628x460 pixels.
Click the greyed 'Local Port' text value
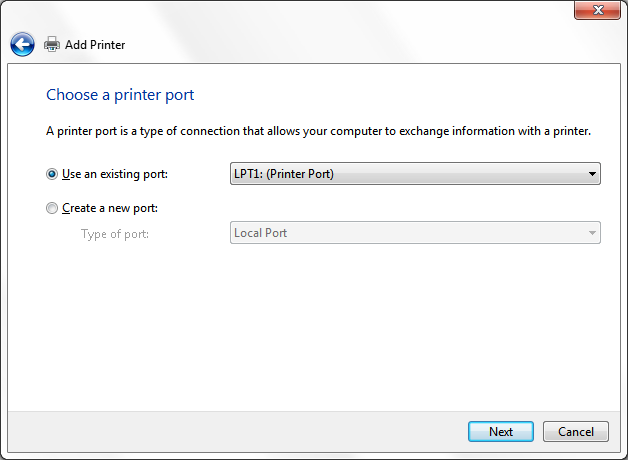260,233
